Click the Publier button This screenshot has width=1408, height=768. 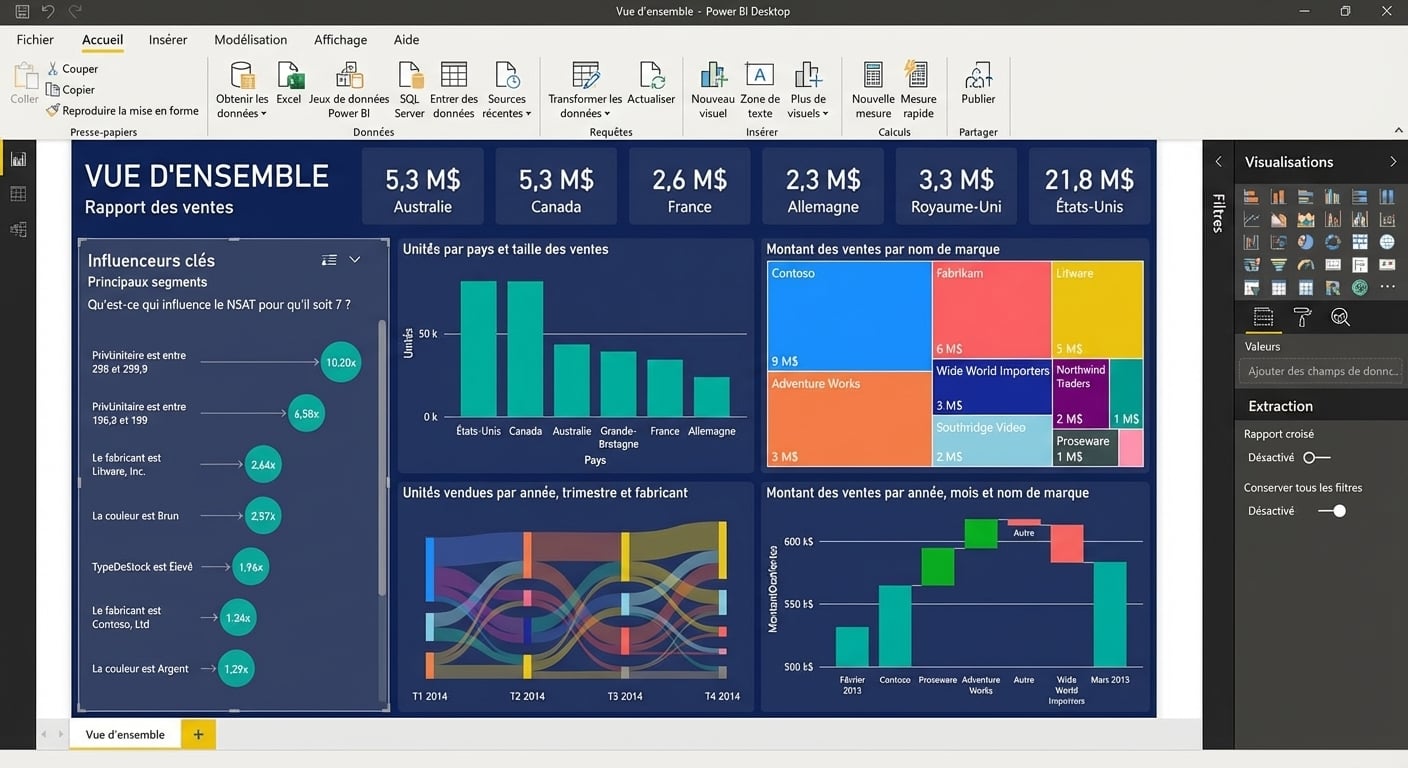tap(978, 83)
